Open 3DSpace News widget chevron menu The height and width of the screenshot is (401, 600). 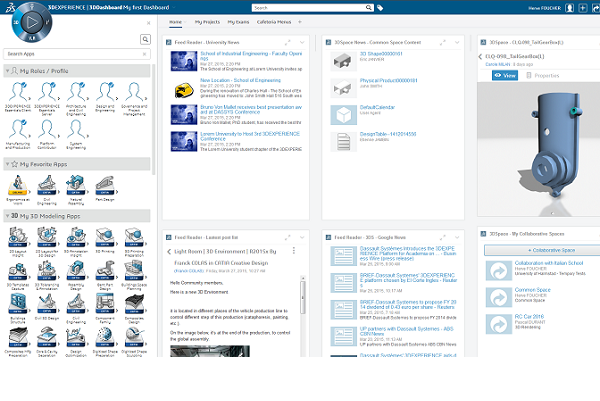[457, 42]
